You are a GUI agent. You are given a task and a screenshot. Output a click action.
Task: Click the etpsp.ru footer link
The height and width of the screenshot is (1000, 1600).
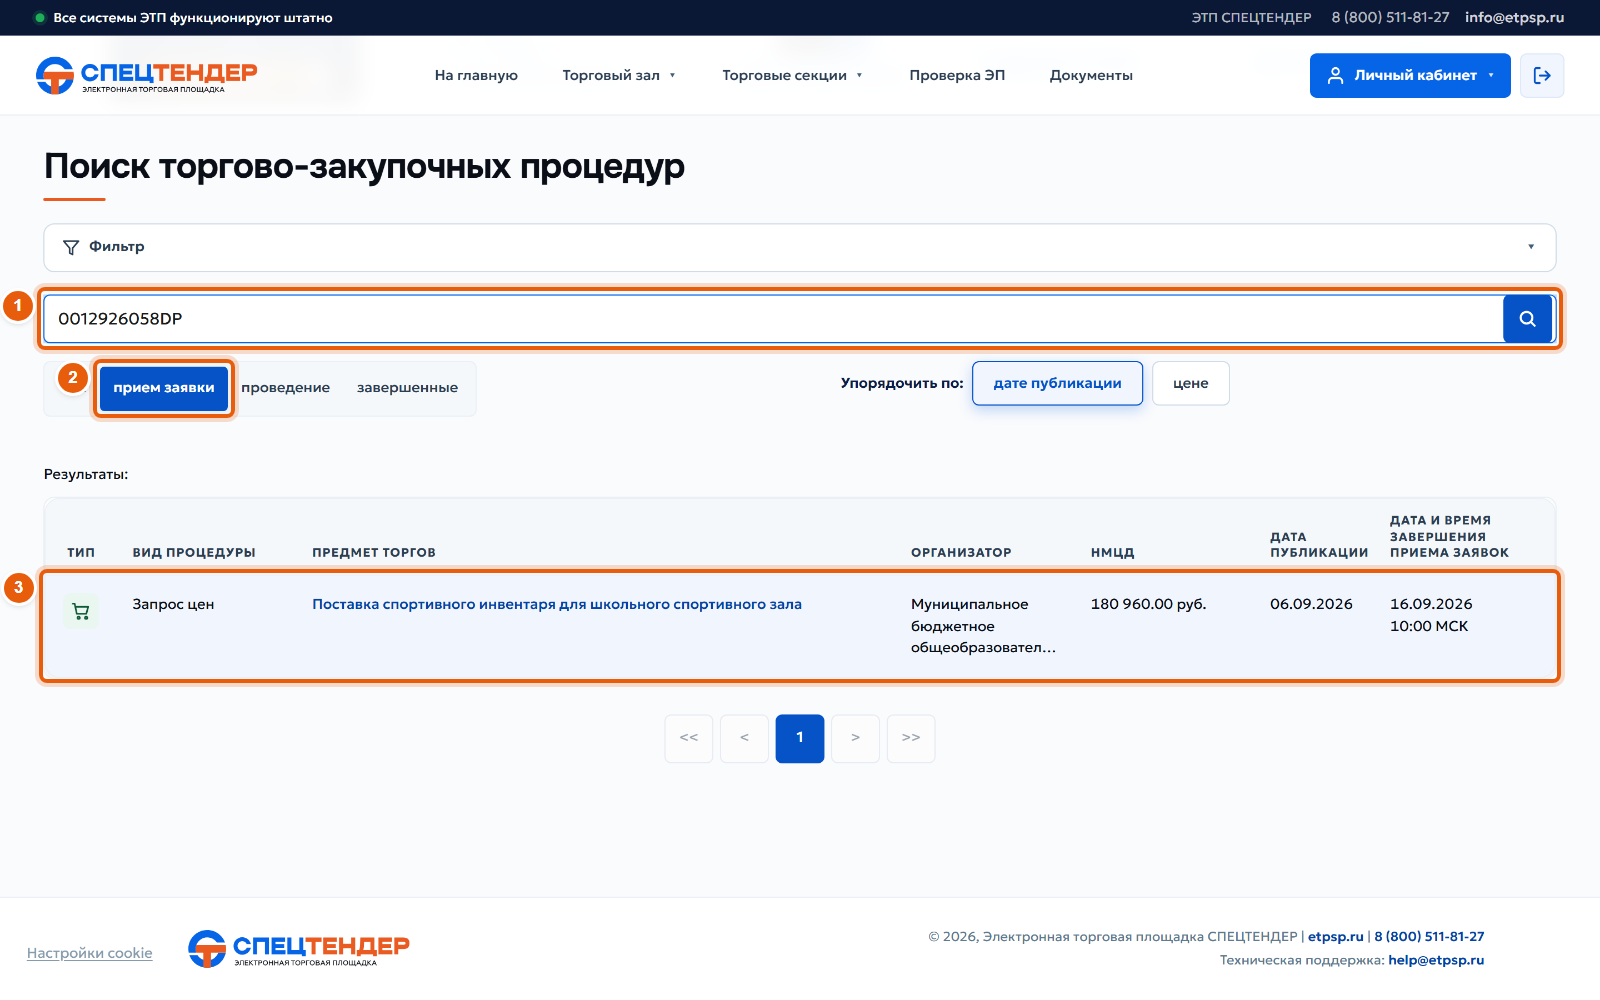[x=1336, y=937]
